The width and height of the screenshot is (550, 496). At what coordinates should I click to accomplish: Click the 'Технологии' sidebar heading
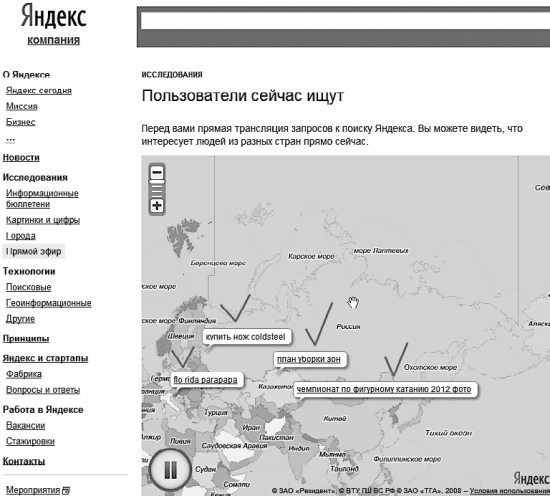(29, 271)
